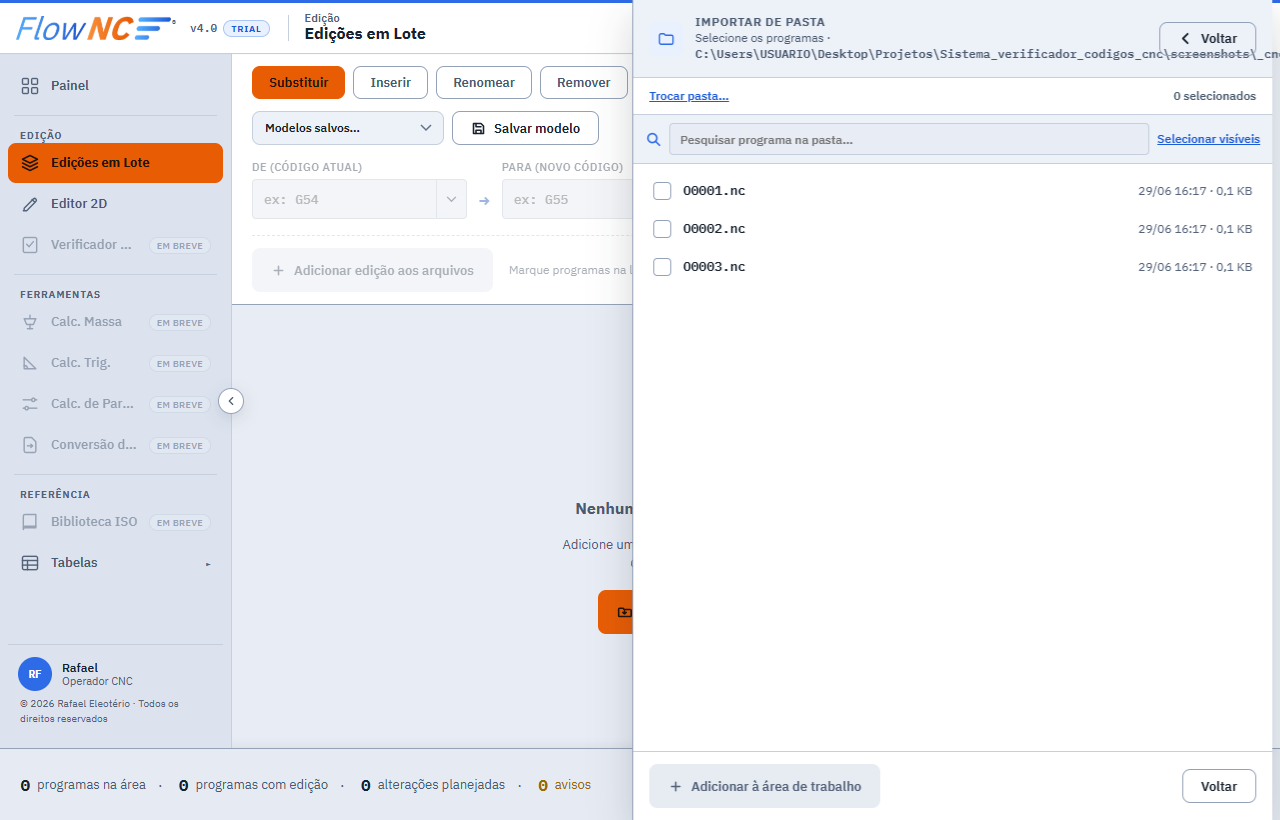Click the FlowNC logo
This screenshot has width=1280, height=820.
[x=95, y=28]
